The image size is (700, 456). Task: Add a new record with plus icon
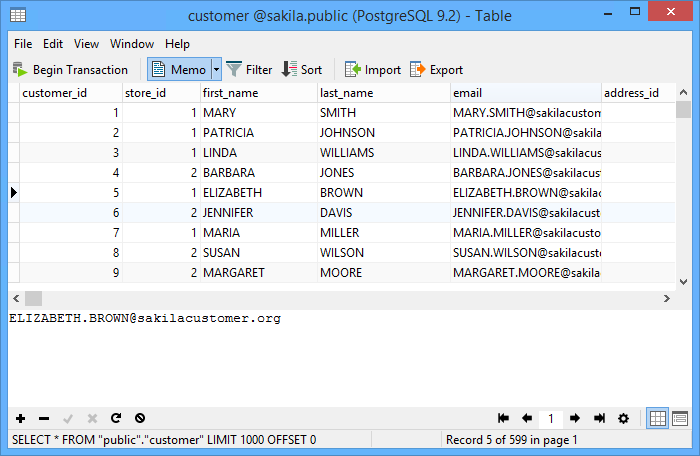21,418
